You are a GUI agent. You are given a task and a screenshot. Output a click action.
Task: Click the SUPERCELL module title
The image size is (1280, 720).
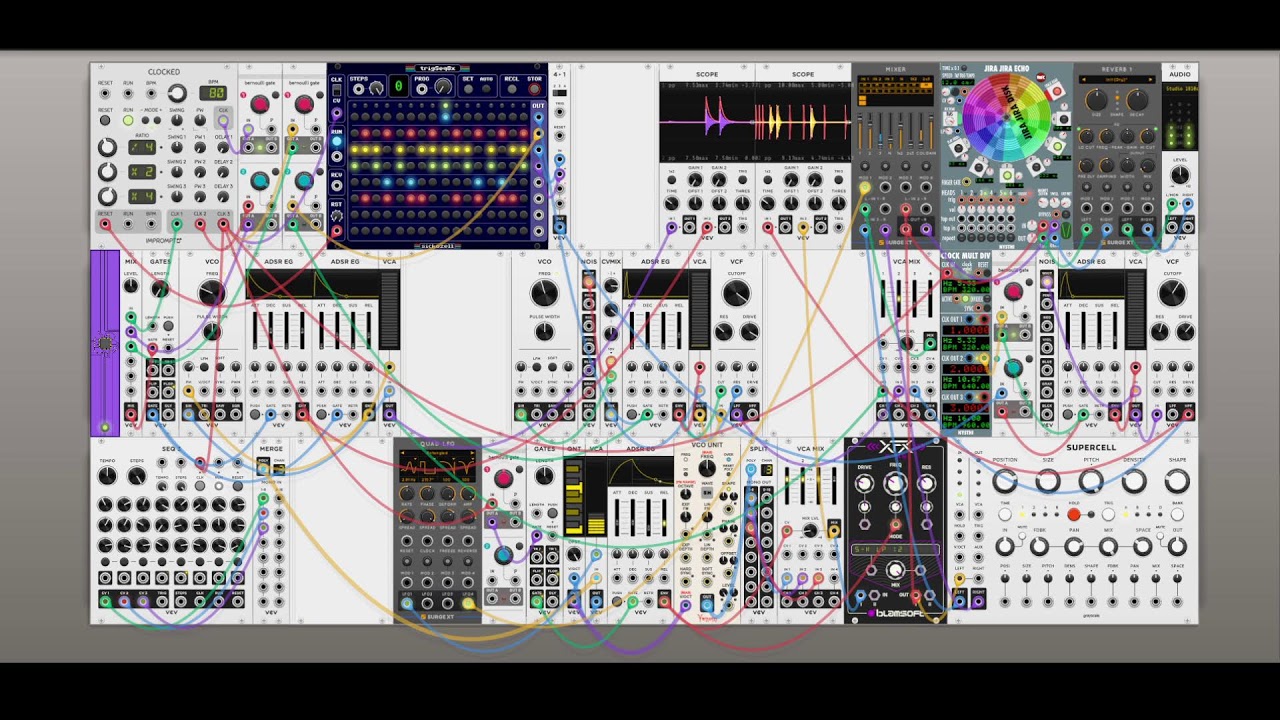click(1090, 447)
